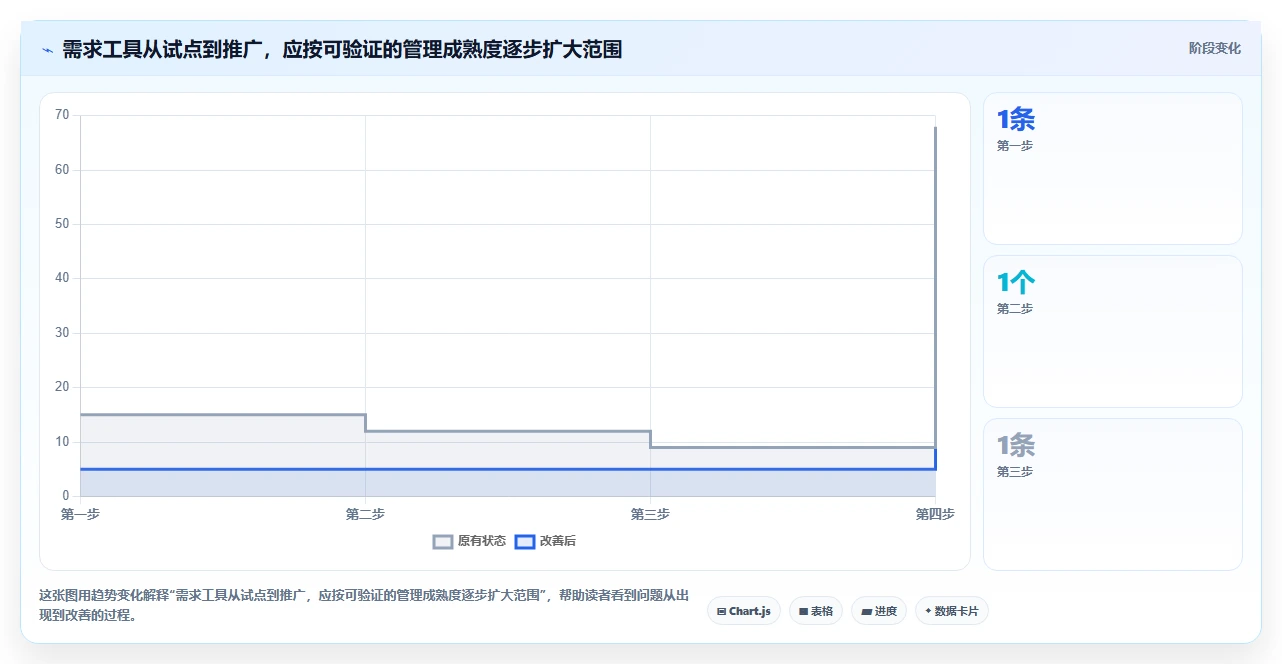Select the 进度 tag
The width and height of the screenshot is (1282, 664).
(x=879, y=610)
